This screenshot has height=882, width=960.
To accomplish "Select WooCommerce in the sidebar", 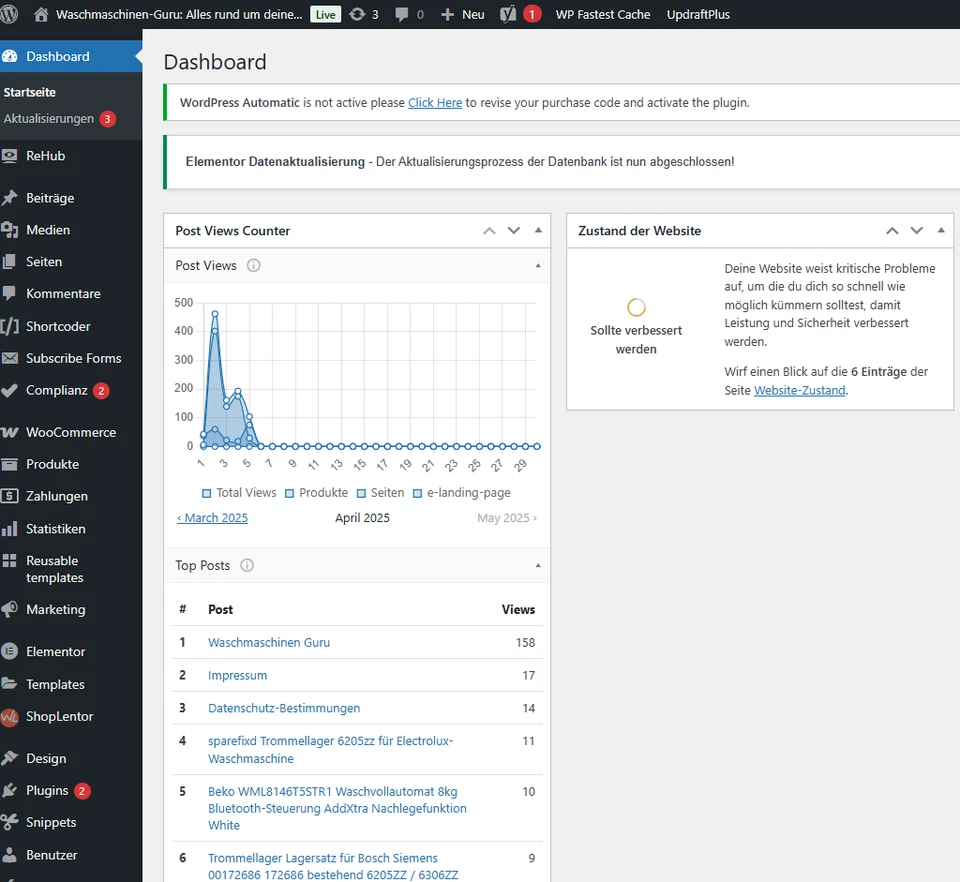I will tap(62, 431).
